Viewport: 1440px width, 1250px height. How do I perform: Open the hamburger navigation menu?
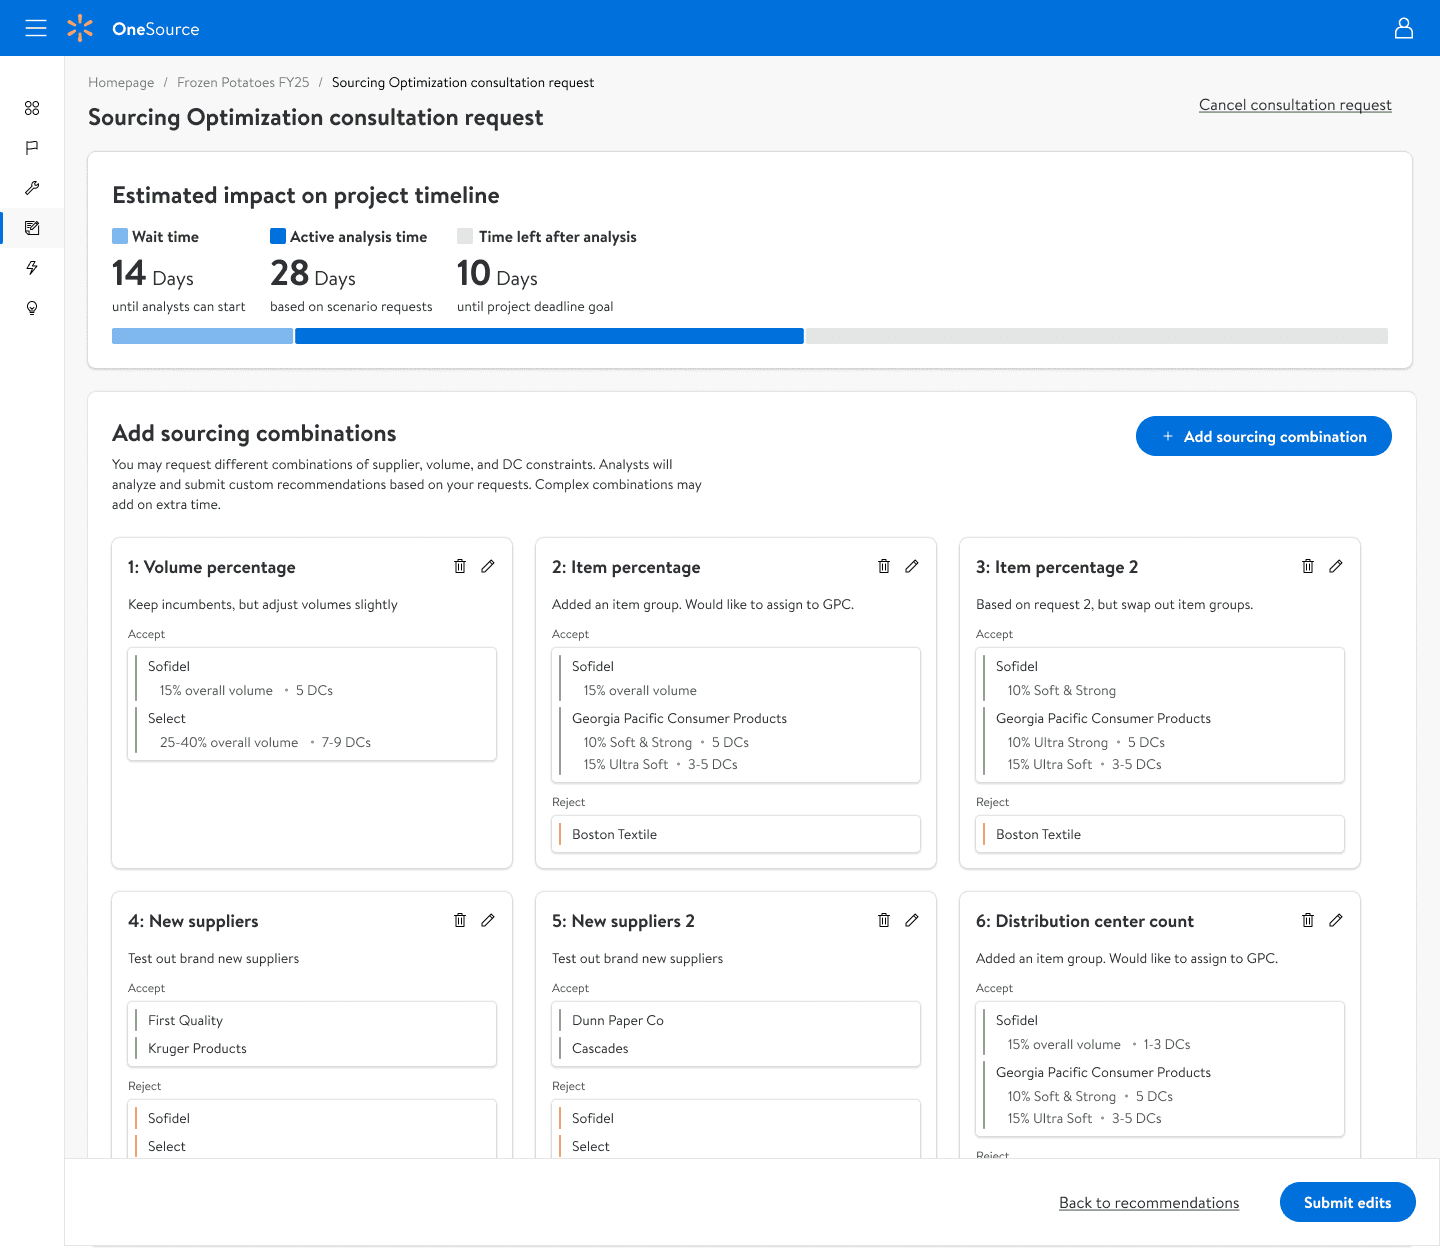36,28
